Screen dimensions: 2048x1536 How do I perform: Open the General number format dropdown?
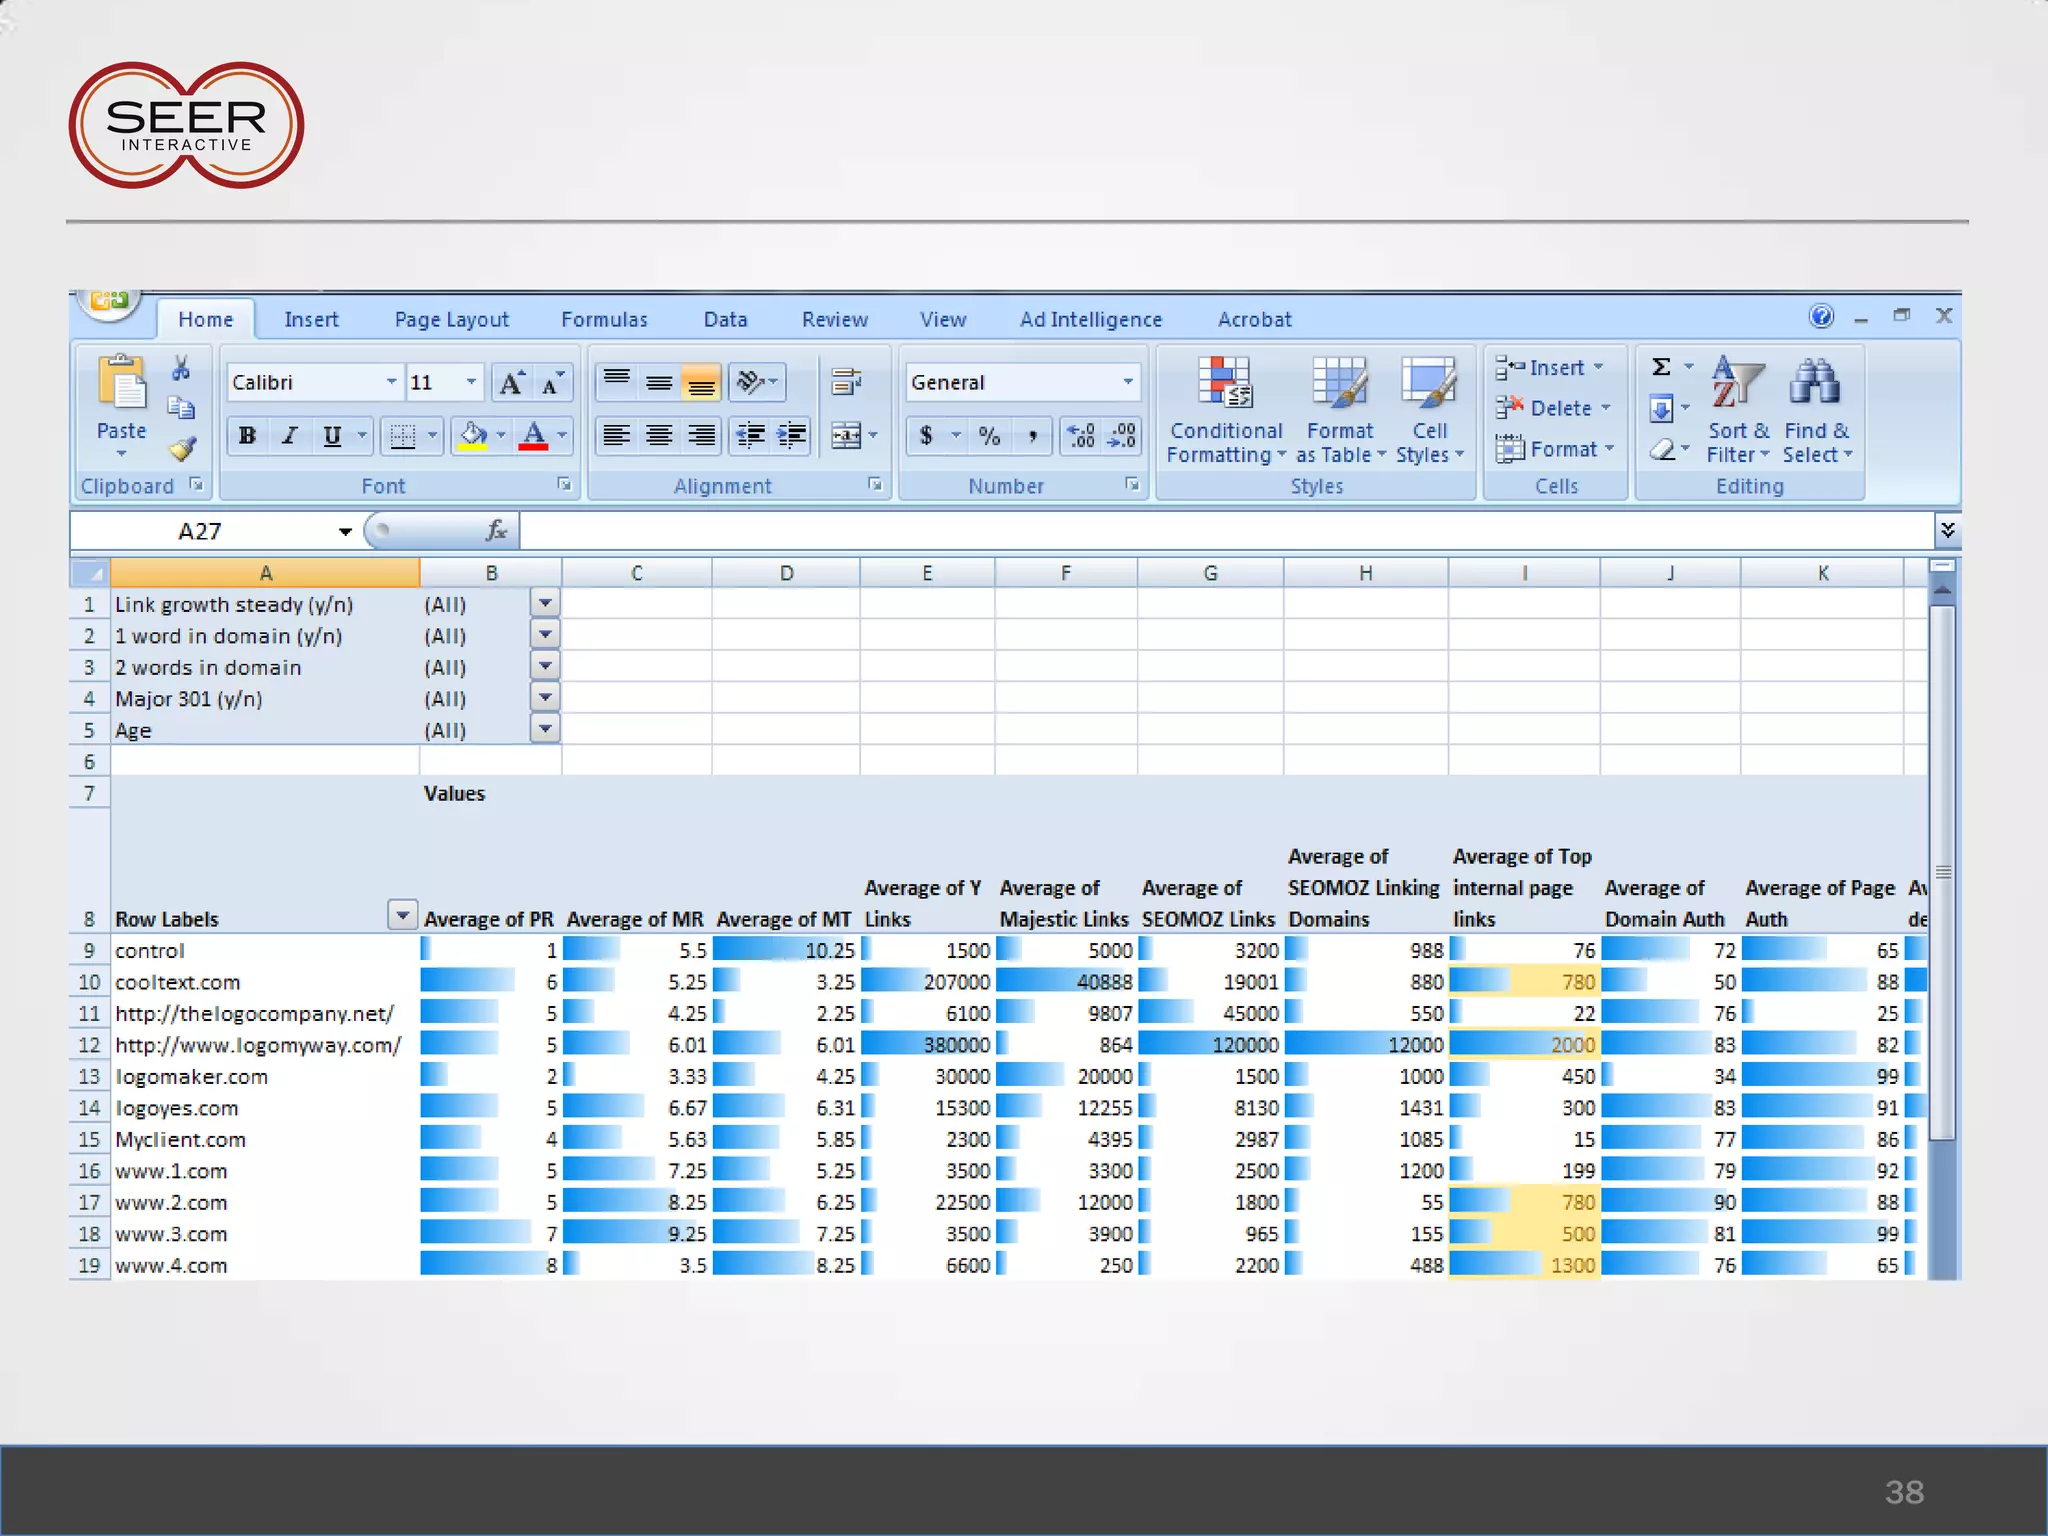click(x=1128, y=382)
